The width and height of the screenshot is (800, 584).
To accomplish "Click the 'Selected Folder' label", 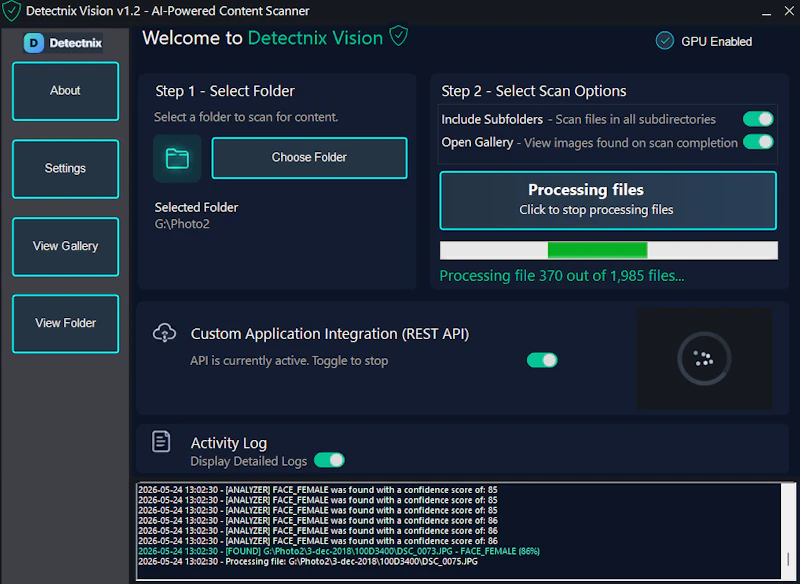I will pos(196,208).
